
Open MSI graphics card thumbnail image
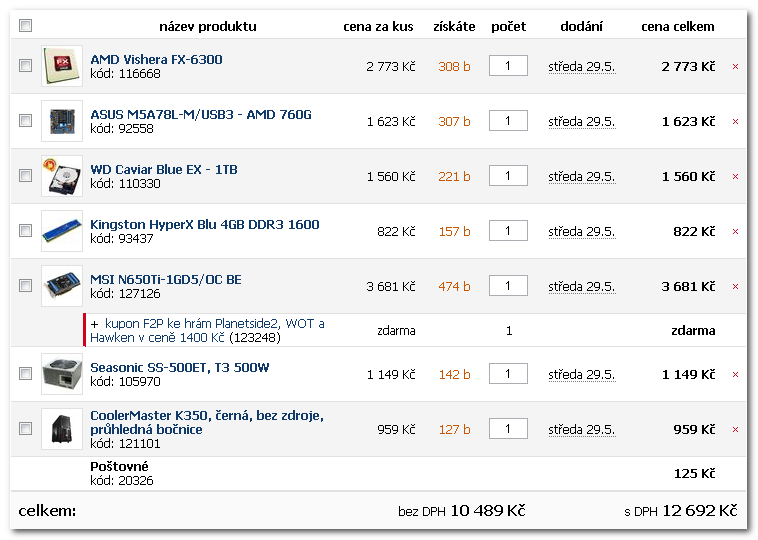62,286
